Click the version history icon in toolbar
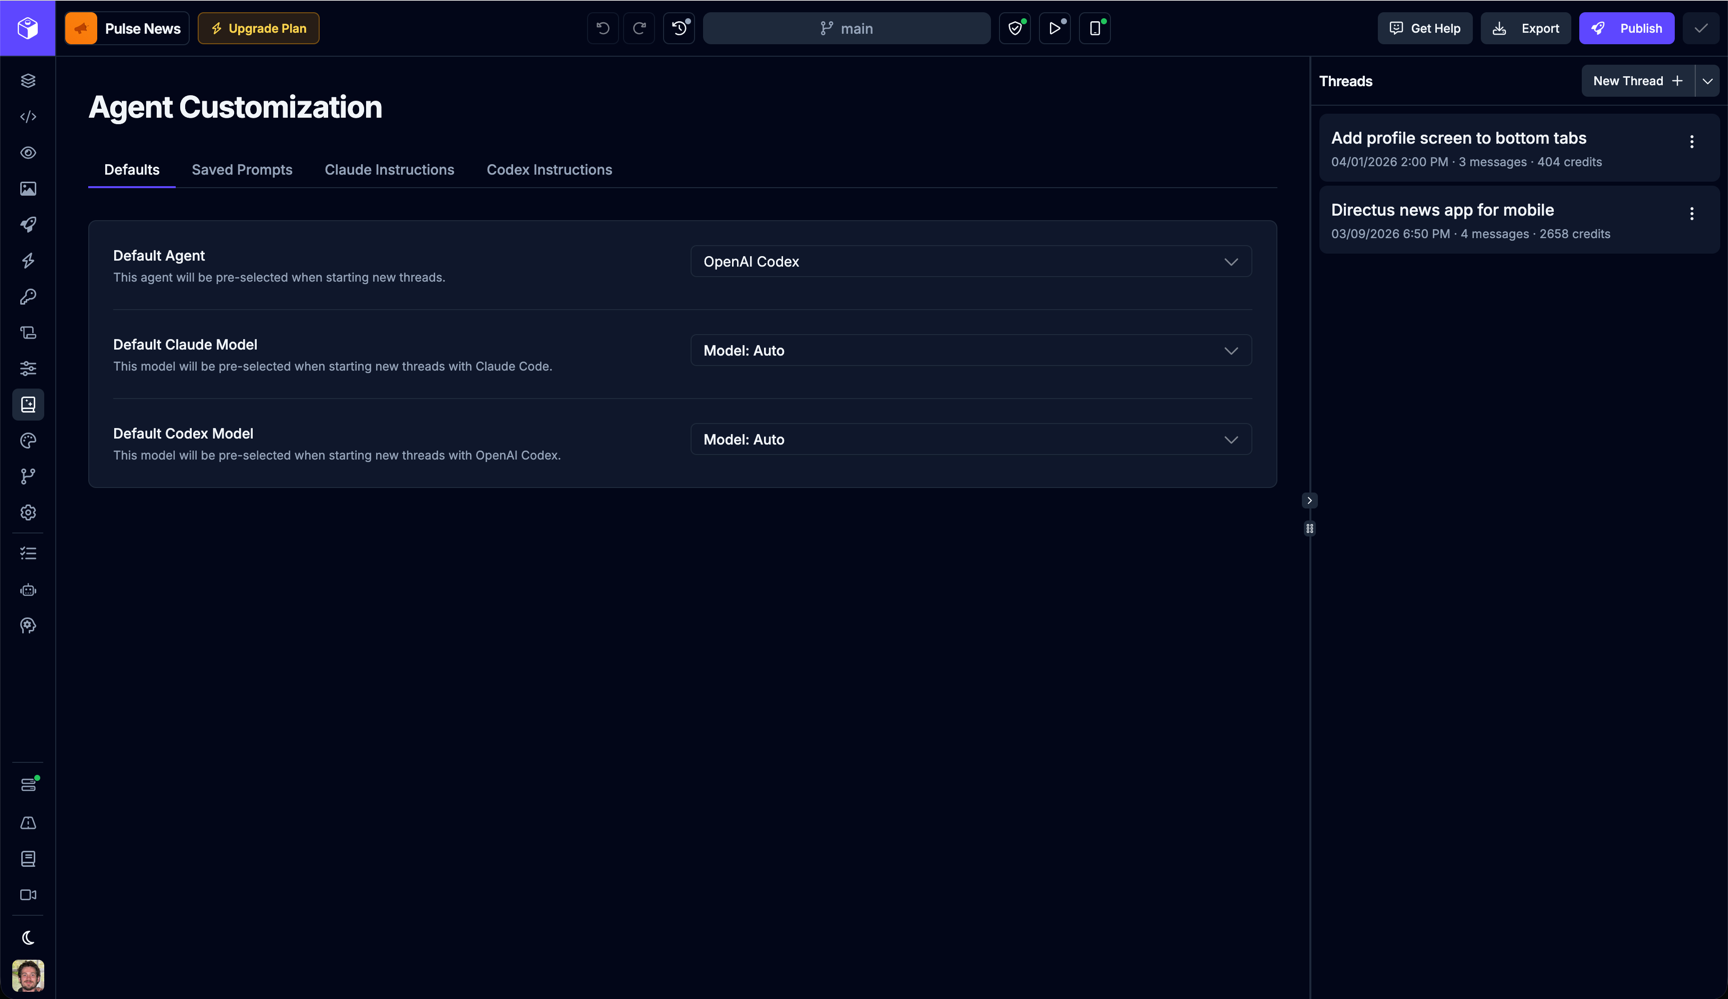Image resolution: width=1728 pixels, height=999 pixels. tap(680, 28)
